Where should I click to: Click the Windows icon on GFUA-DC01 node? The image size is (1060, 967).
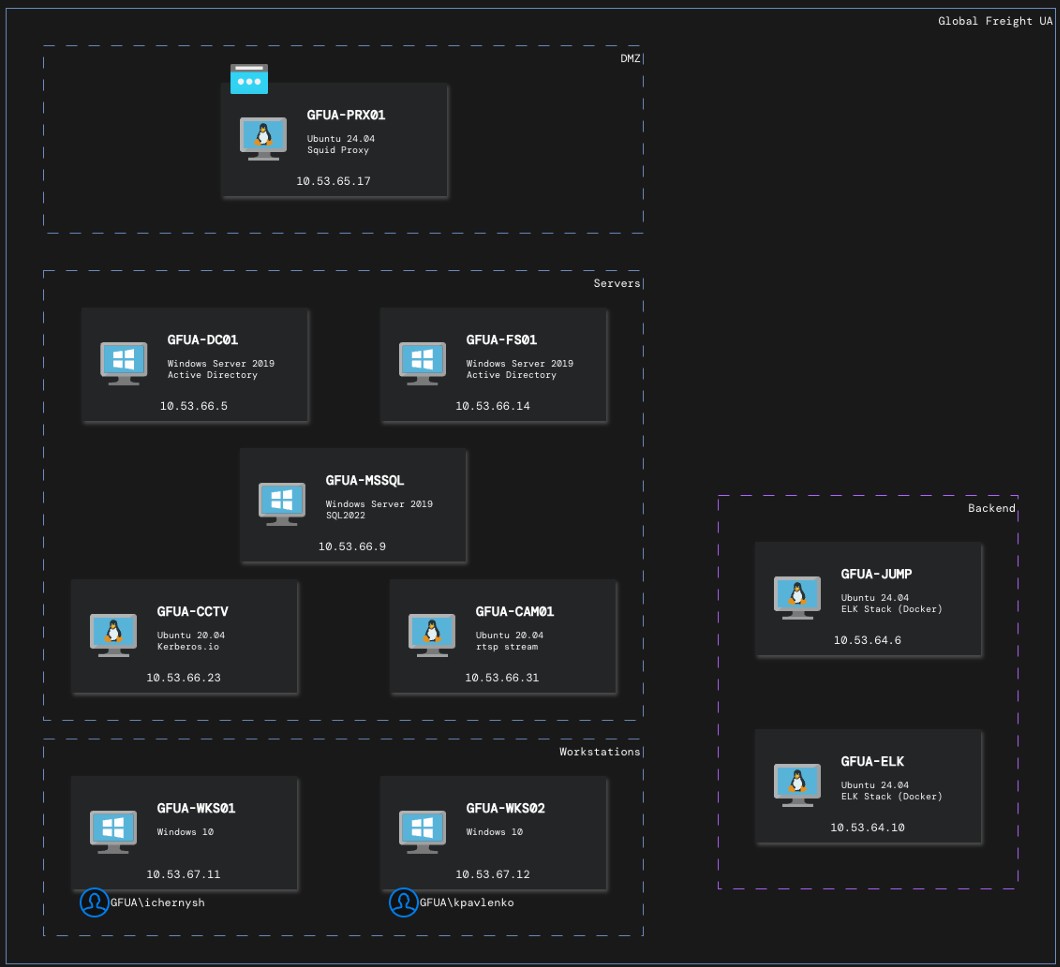pyautogui.click(x=124, y=363)
